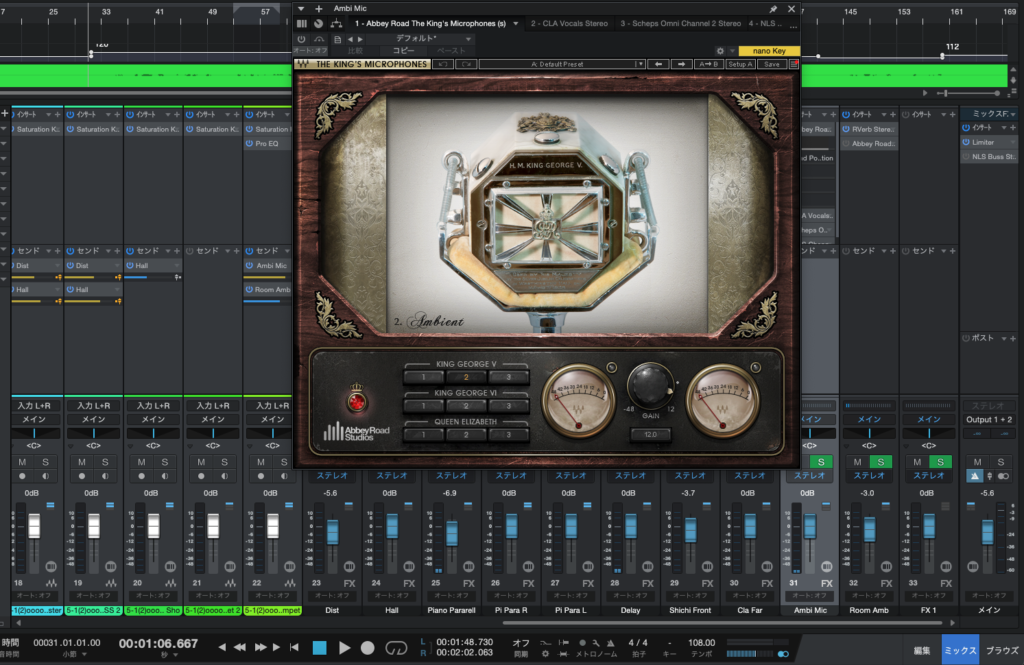The width and height of the screenshot is (1024, 665).
Task: Toggle loop mode in transport
Action: pos(396,647)
